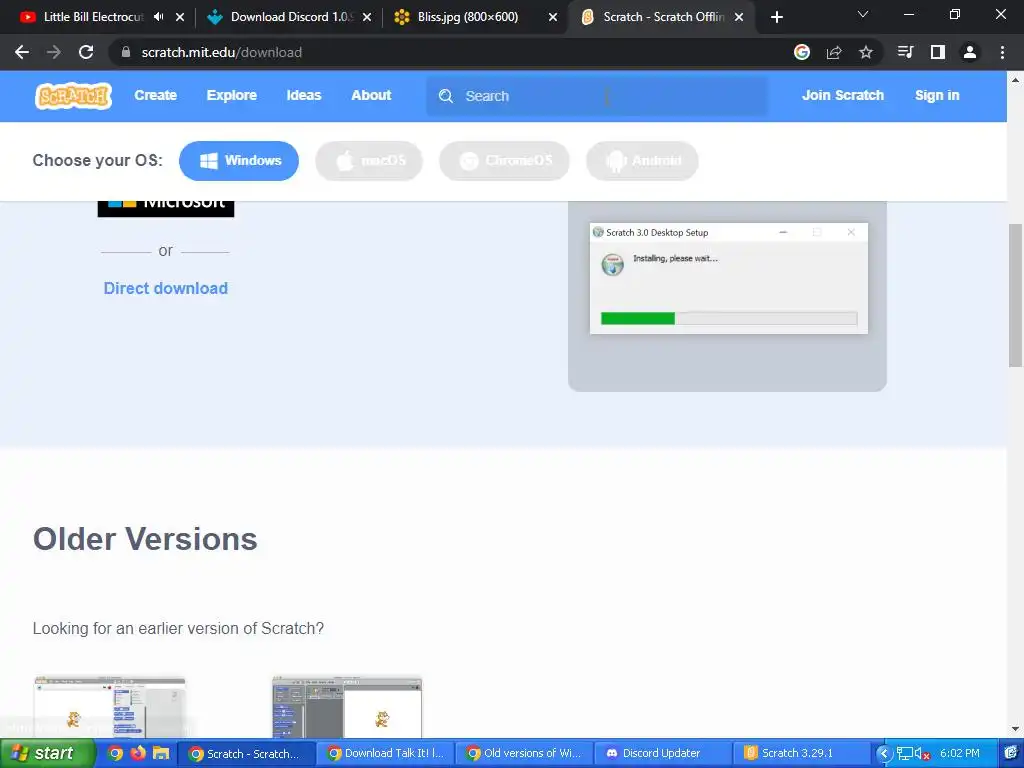Screen dimensions: 1024x768
Task: Select macOS as your OS
Action: pos(369,161)
